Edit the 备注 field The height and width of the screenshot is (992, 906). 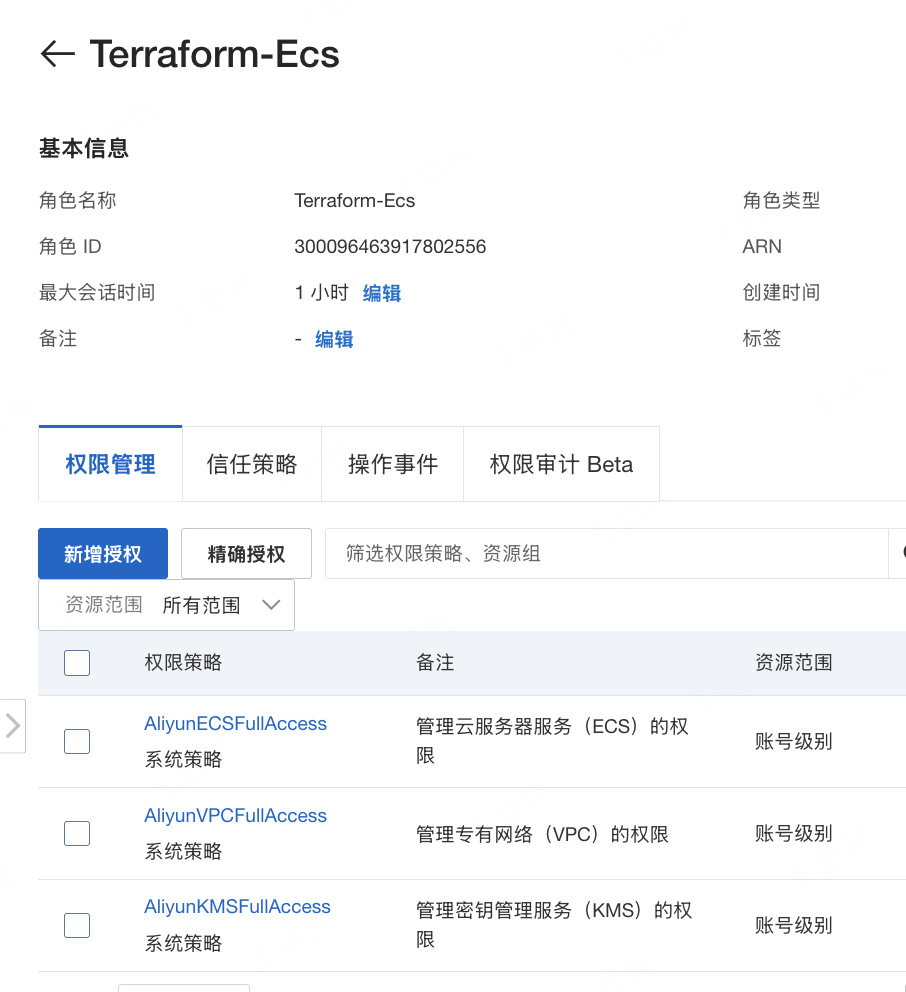point(334,339)
